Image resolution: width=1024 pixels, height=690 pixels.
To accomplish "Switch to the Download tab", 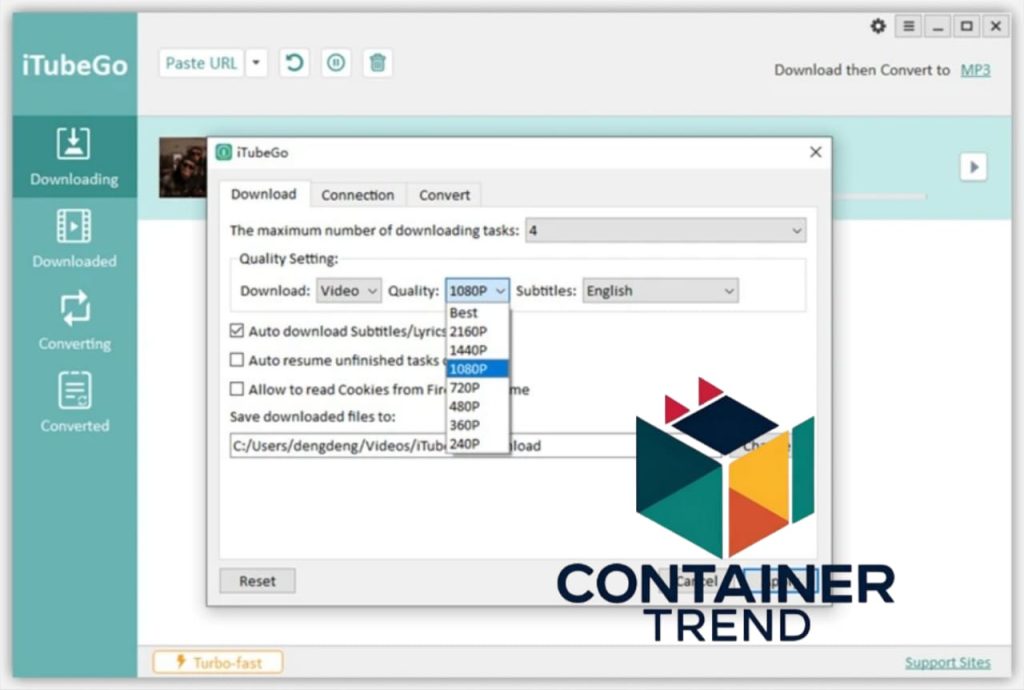I will pyautogui.click(x=264, y=195).
